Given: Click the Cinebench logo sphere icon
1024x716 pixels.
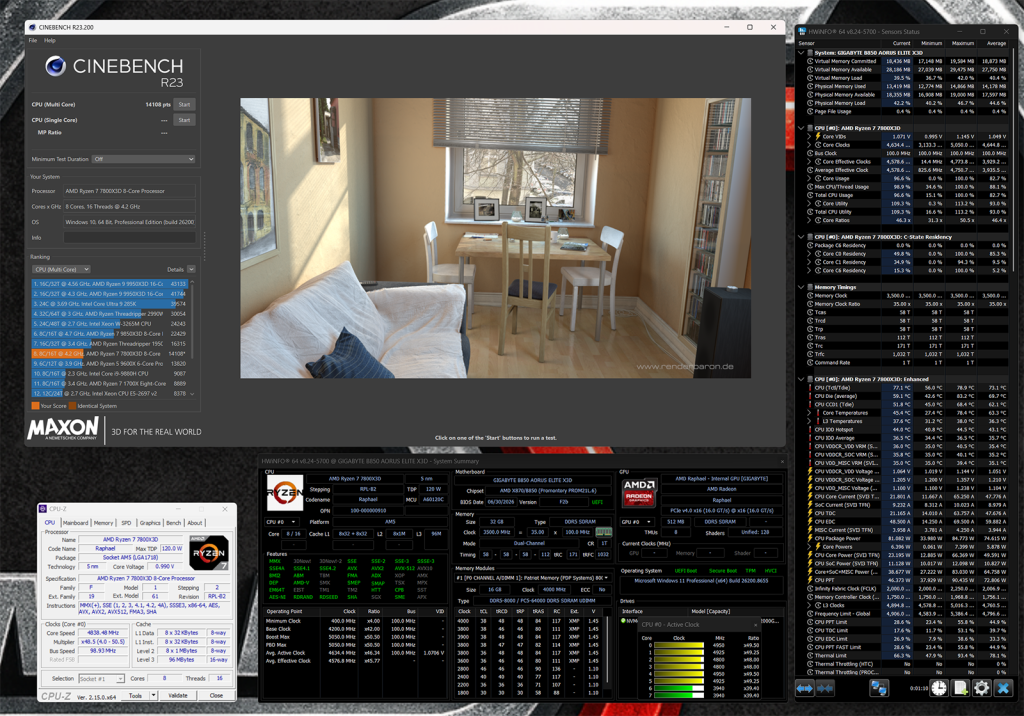Looking at the screenshot, I should (x=56, y=66).
